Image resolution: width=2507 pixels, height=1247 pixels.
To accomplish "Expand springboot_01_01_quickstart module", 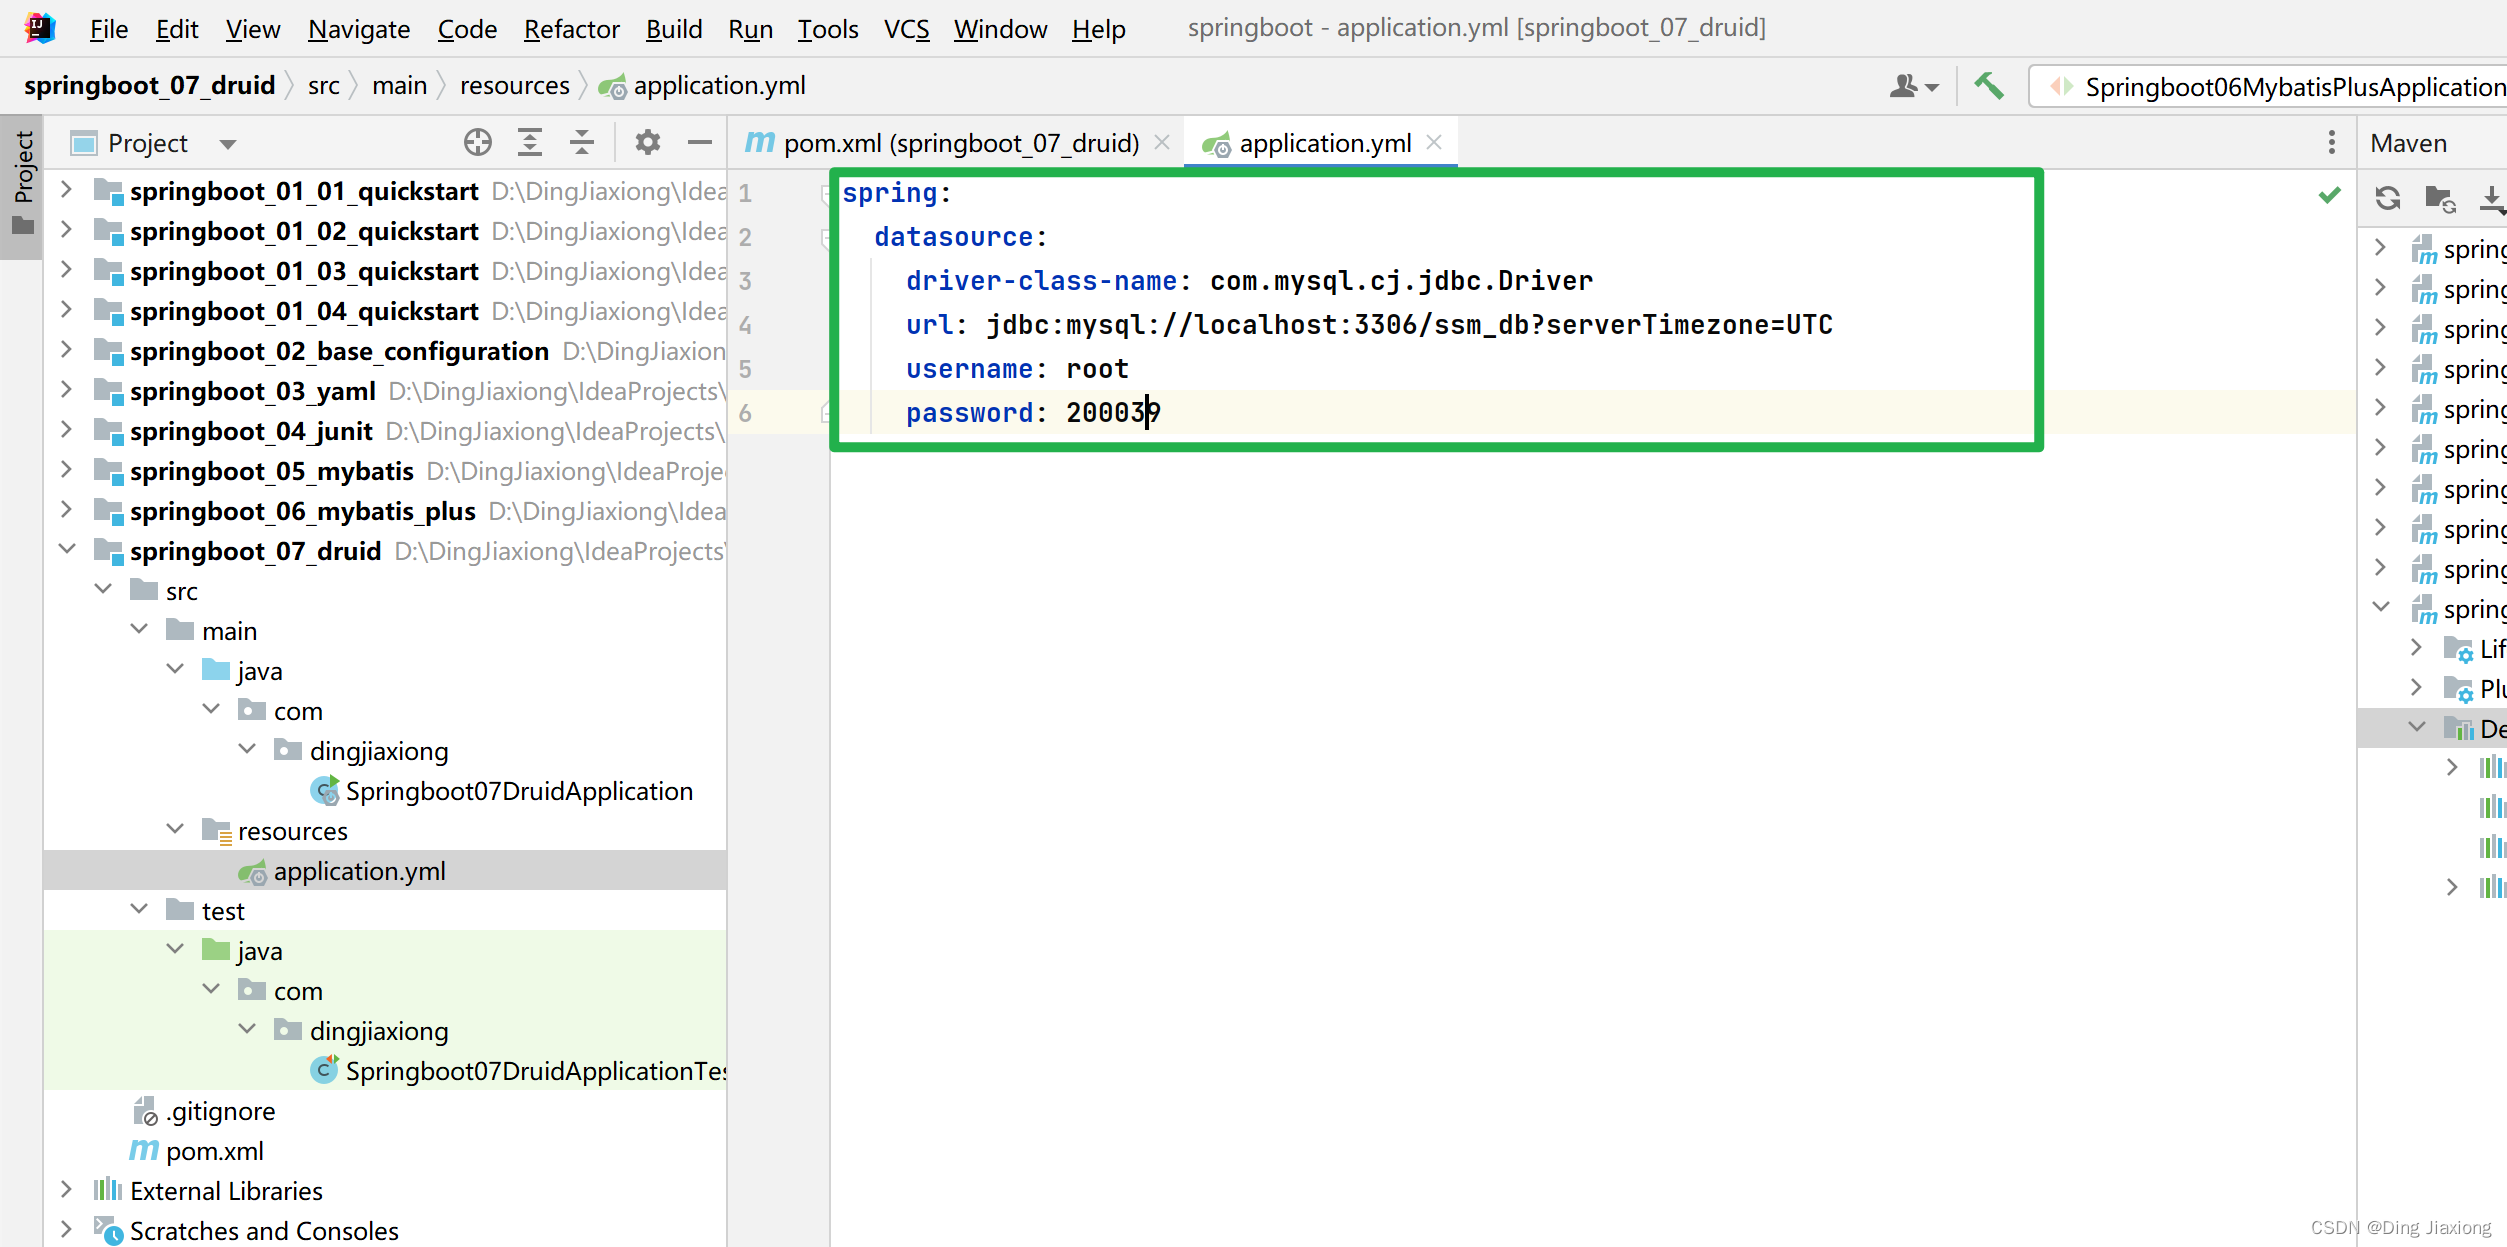I will pyautogui.click(x=66, y=190).
